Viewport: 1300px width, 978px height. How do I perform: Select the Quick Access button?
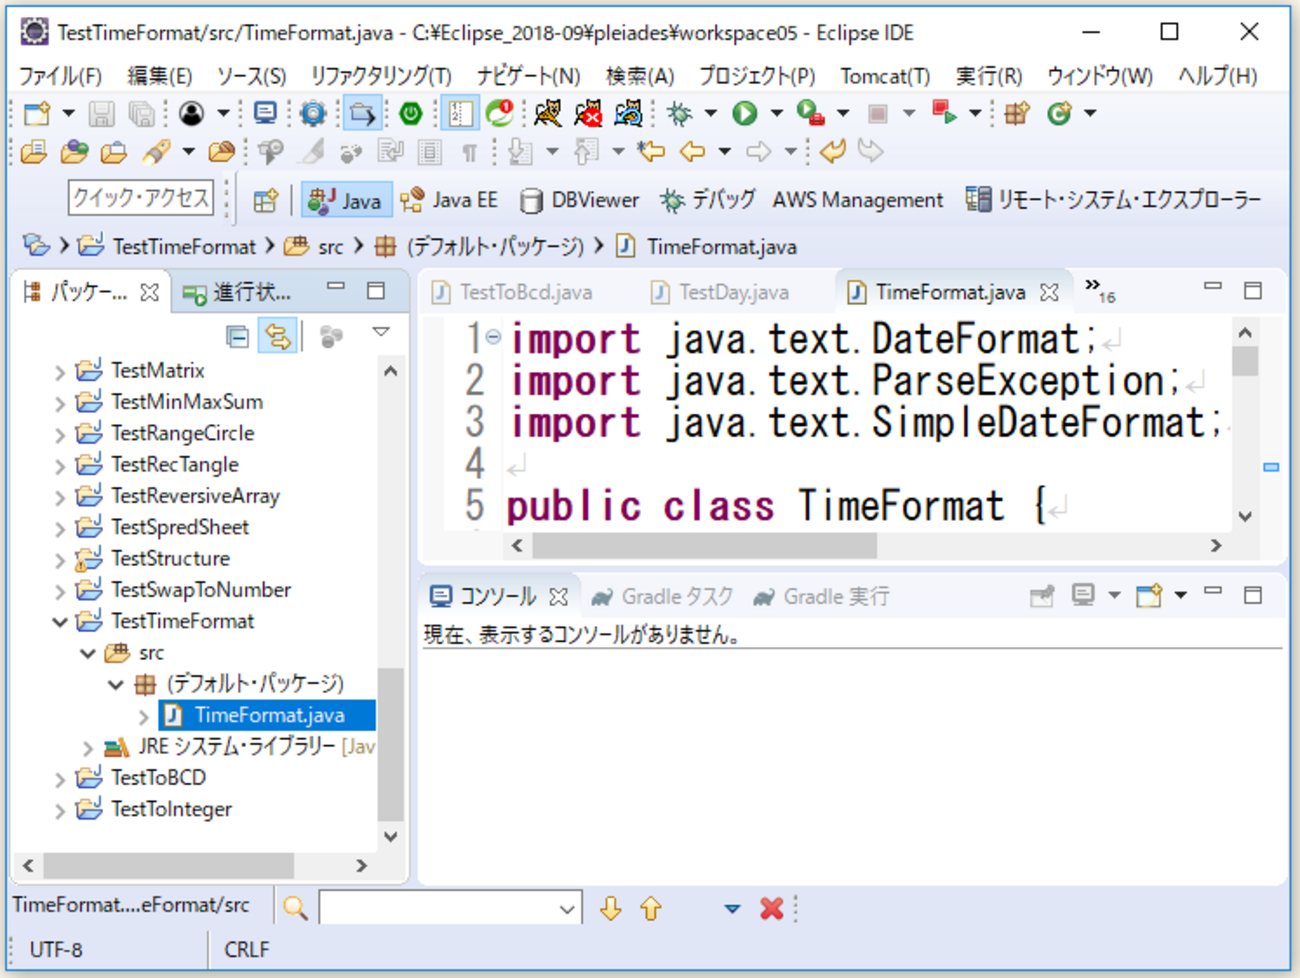click(140, 198)
